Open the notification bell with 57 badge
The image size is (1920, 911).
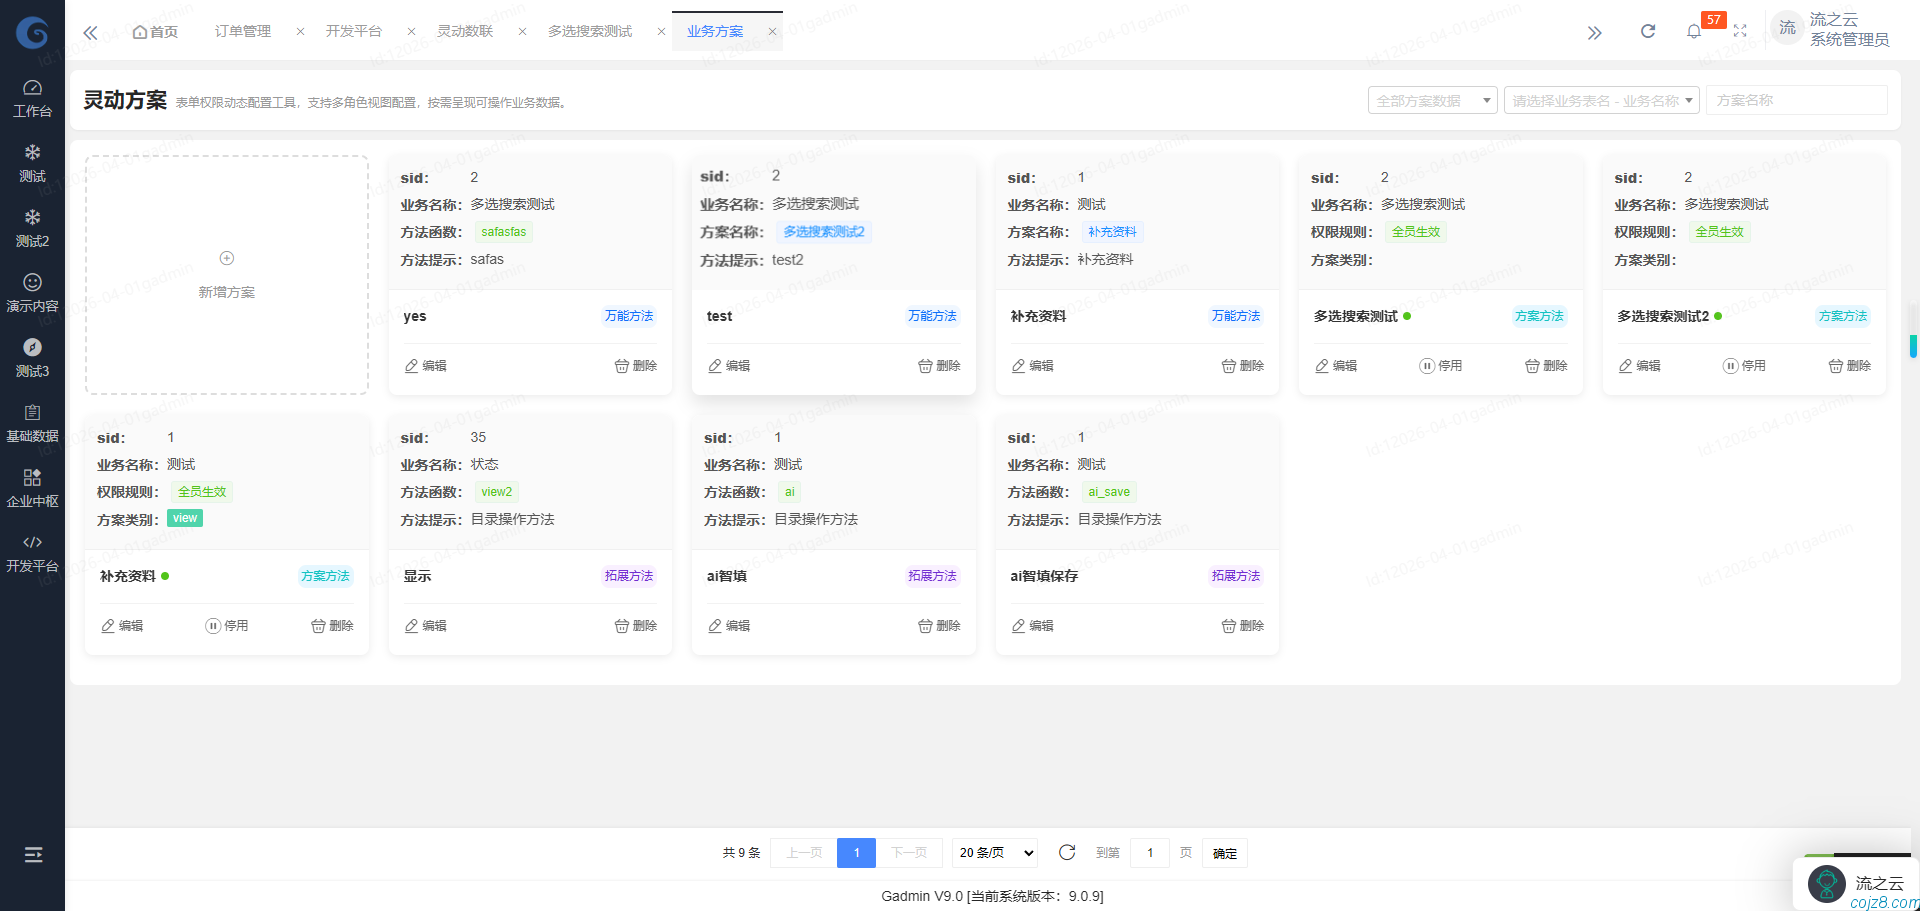1694,30
